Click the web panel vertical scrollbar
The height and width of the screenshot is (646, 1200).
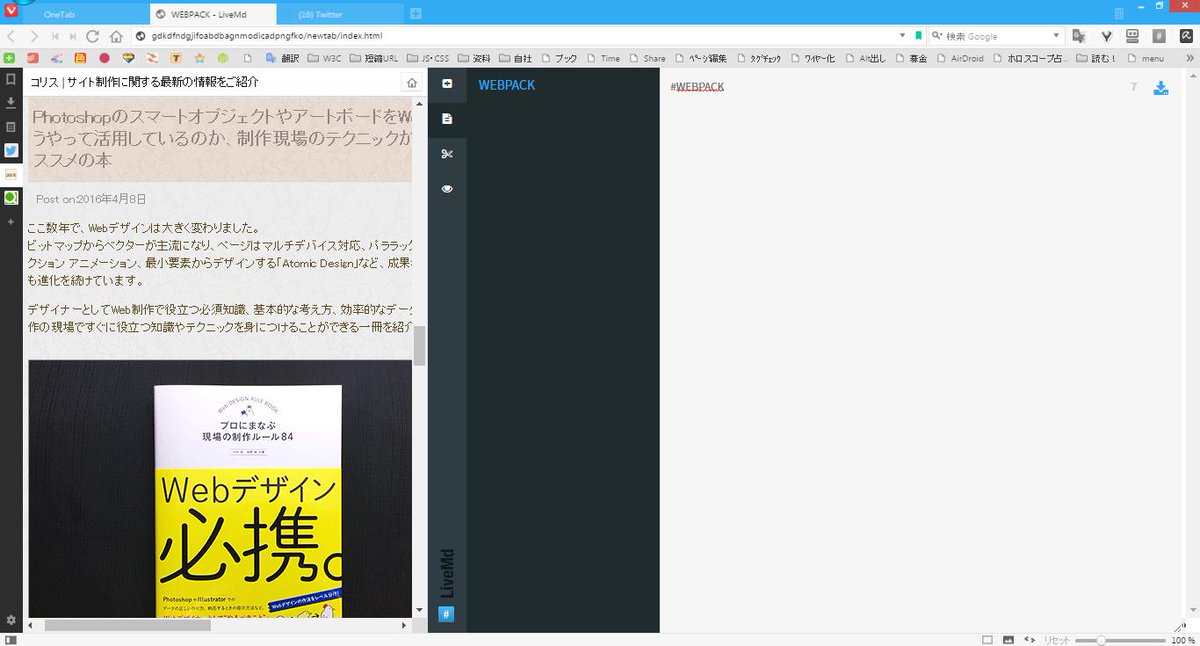[x=420, y=346]
